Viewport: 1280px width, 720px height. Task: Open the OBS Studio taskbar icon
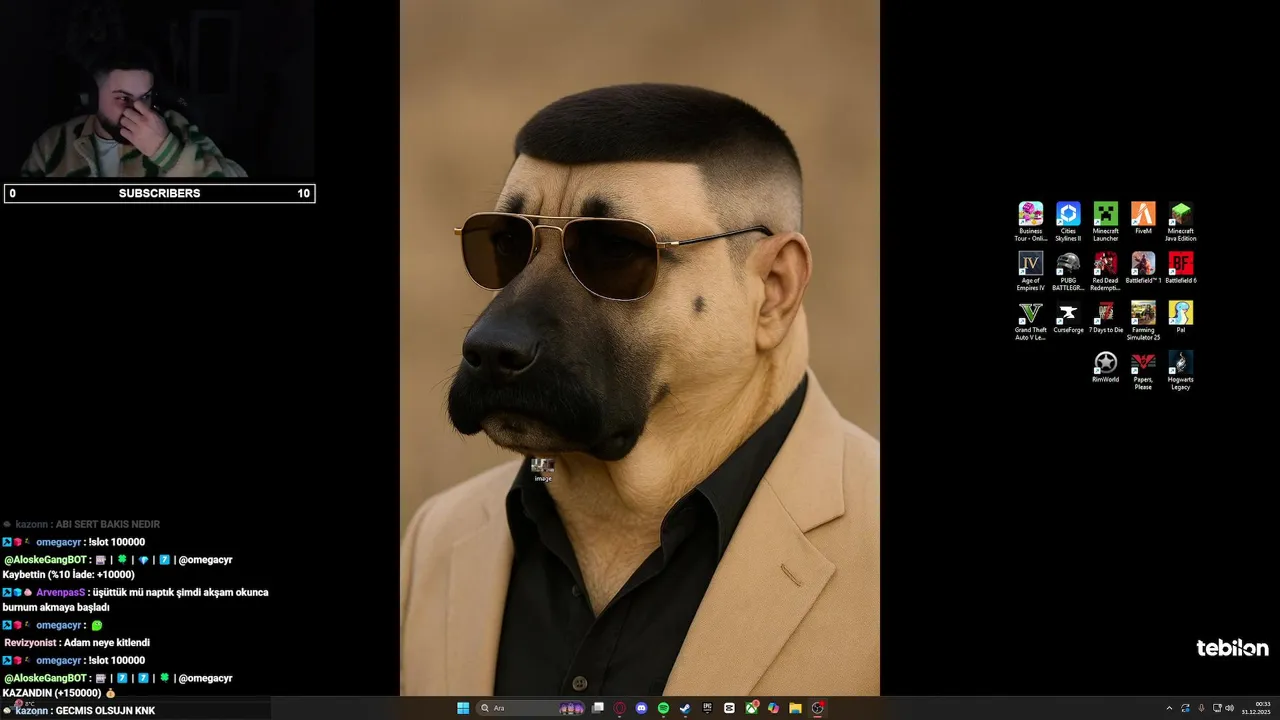pos(817,708)
